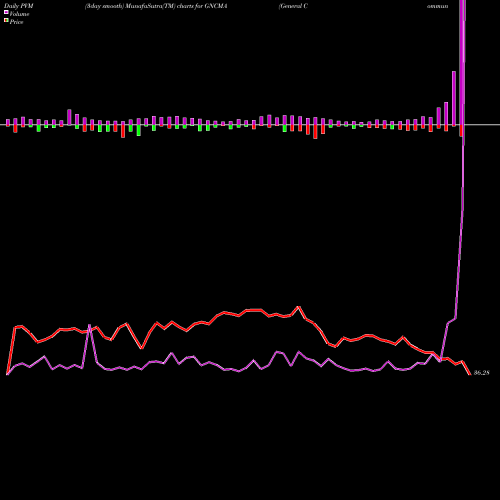Click the 86.28 price value label
Viewport: 500px width, 500px height.
click(x=481, y=373)
